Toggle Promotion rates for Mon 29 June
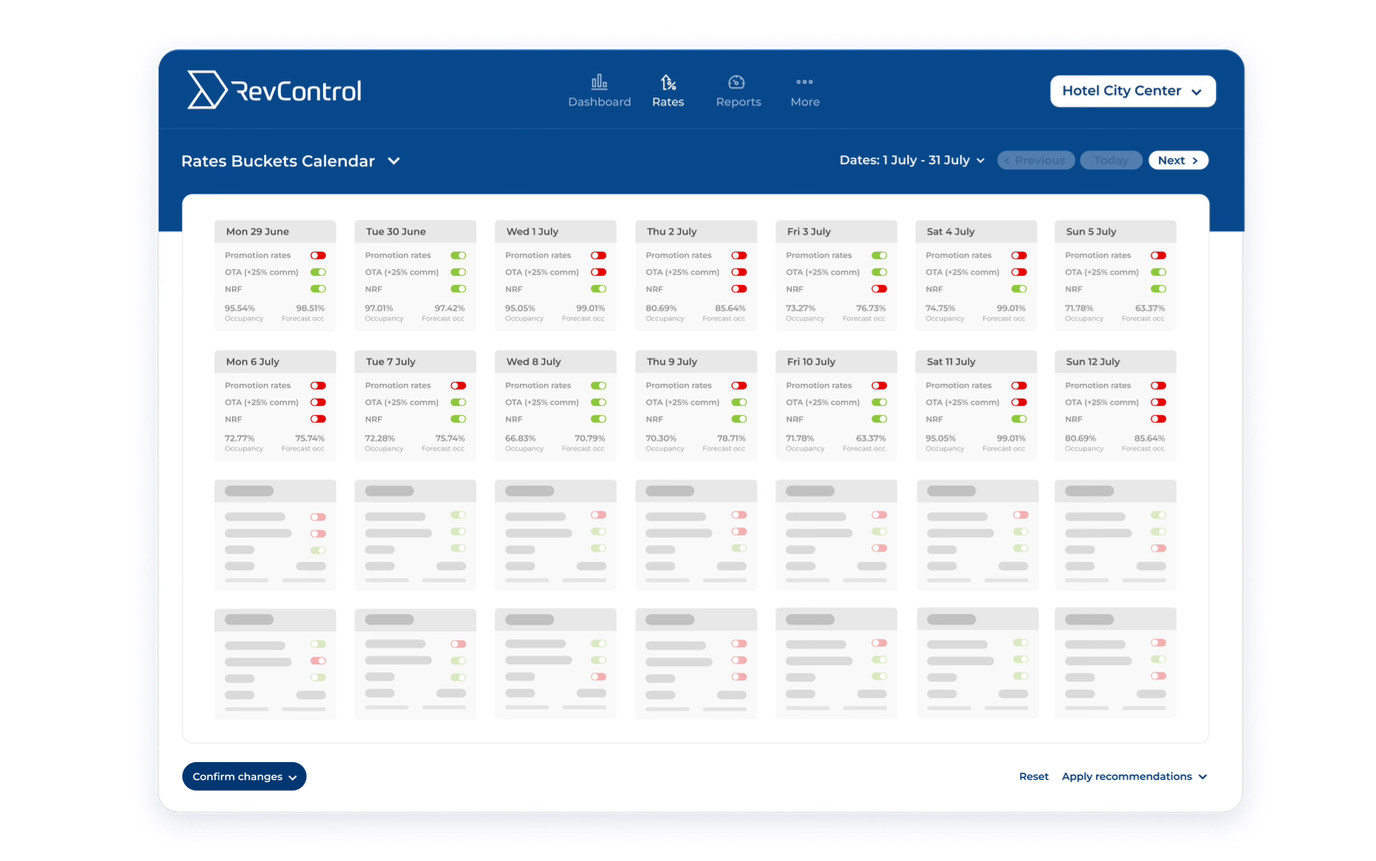Screen dimensions: 1376x861 tap(318, 256)
